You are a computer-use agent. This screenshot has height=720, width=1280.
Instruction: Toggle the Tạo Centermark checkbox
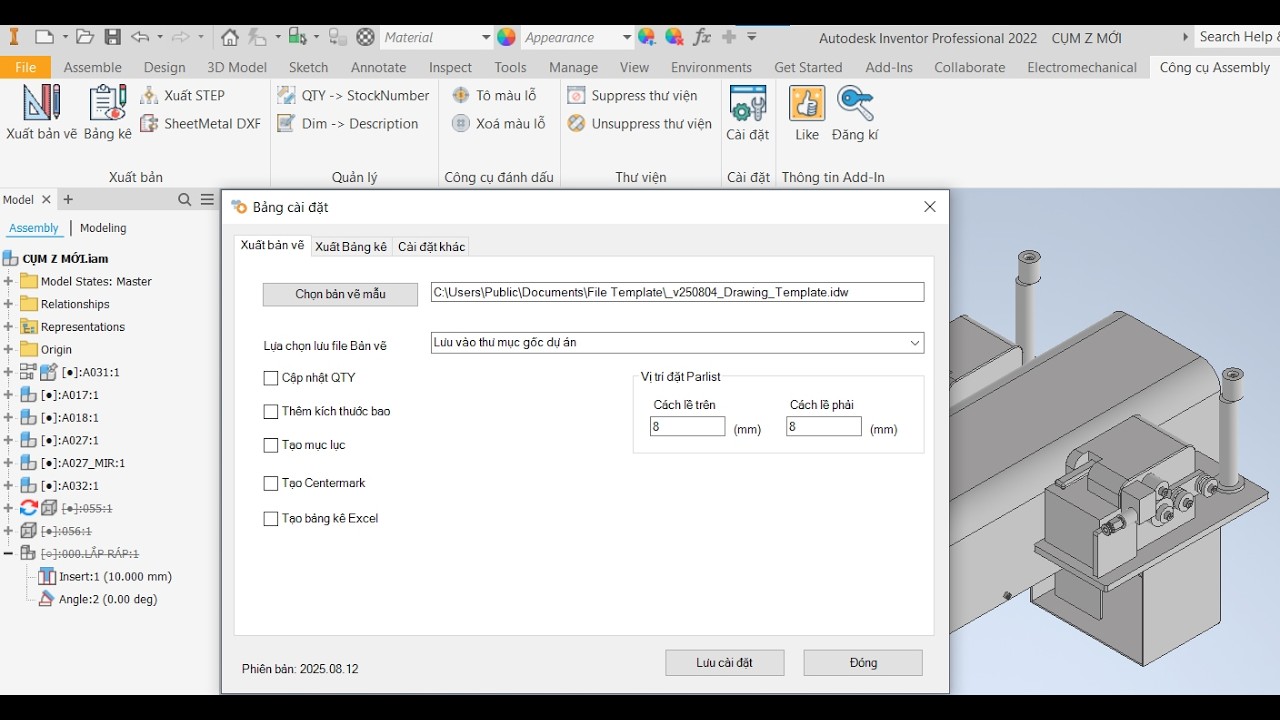(x=271, y=483)
